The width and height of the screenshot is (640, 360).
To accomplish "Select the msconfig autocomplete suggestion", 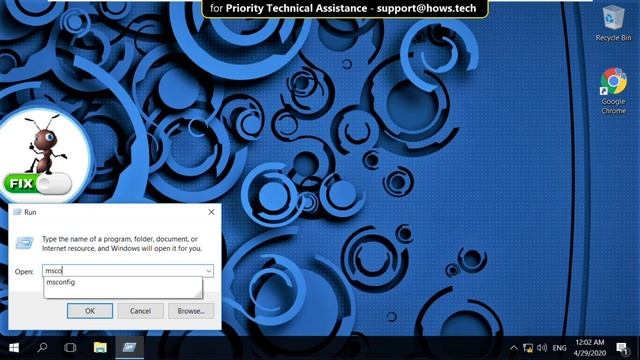I will tap(122, 282).
